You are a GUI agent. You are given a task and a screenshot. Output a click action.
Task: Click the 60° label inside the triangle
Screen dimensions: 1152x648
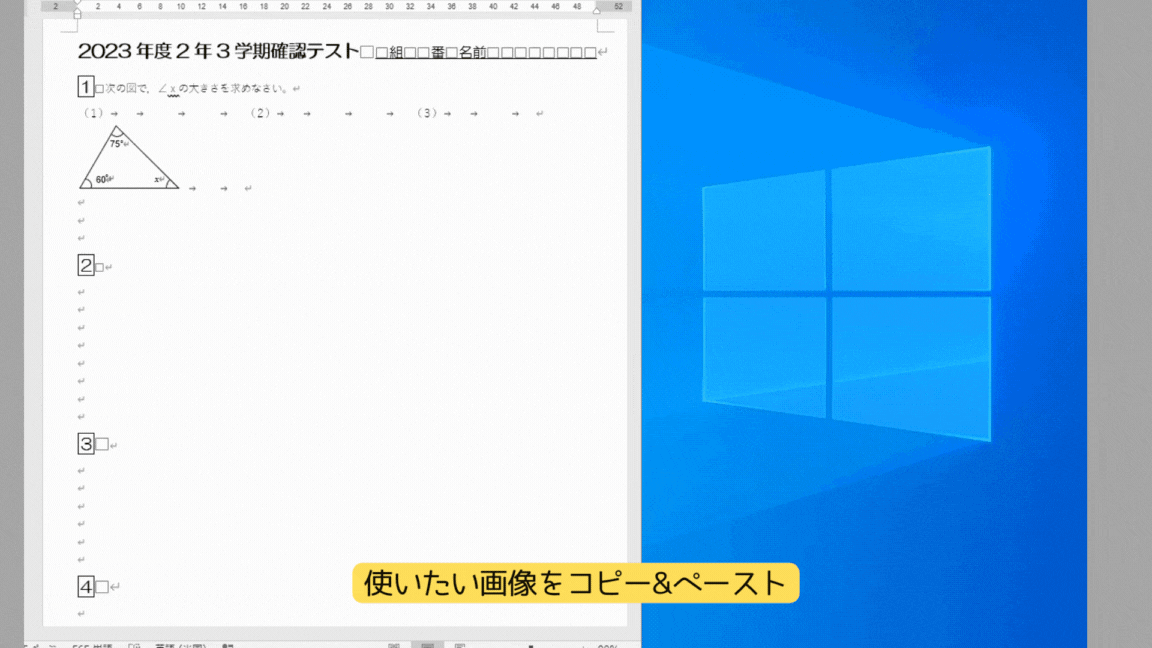(x=102, y=180)
